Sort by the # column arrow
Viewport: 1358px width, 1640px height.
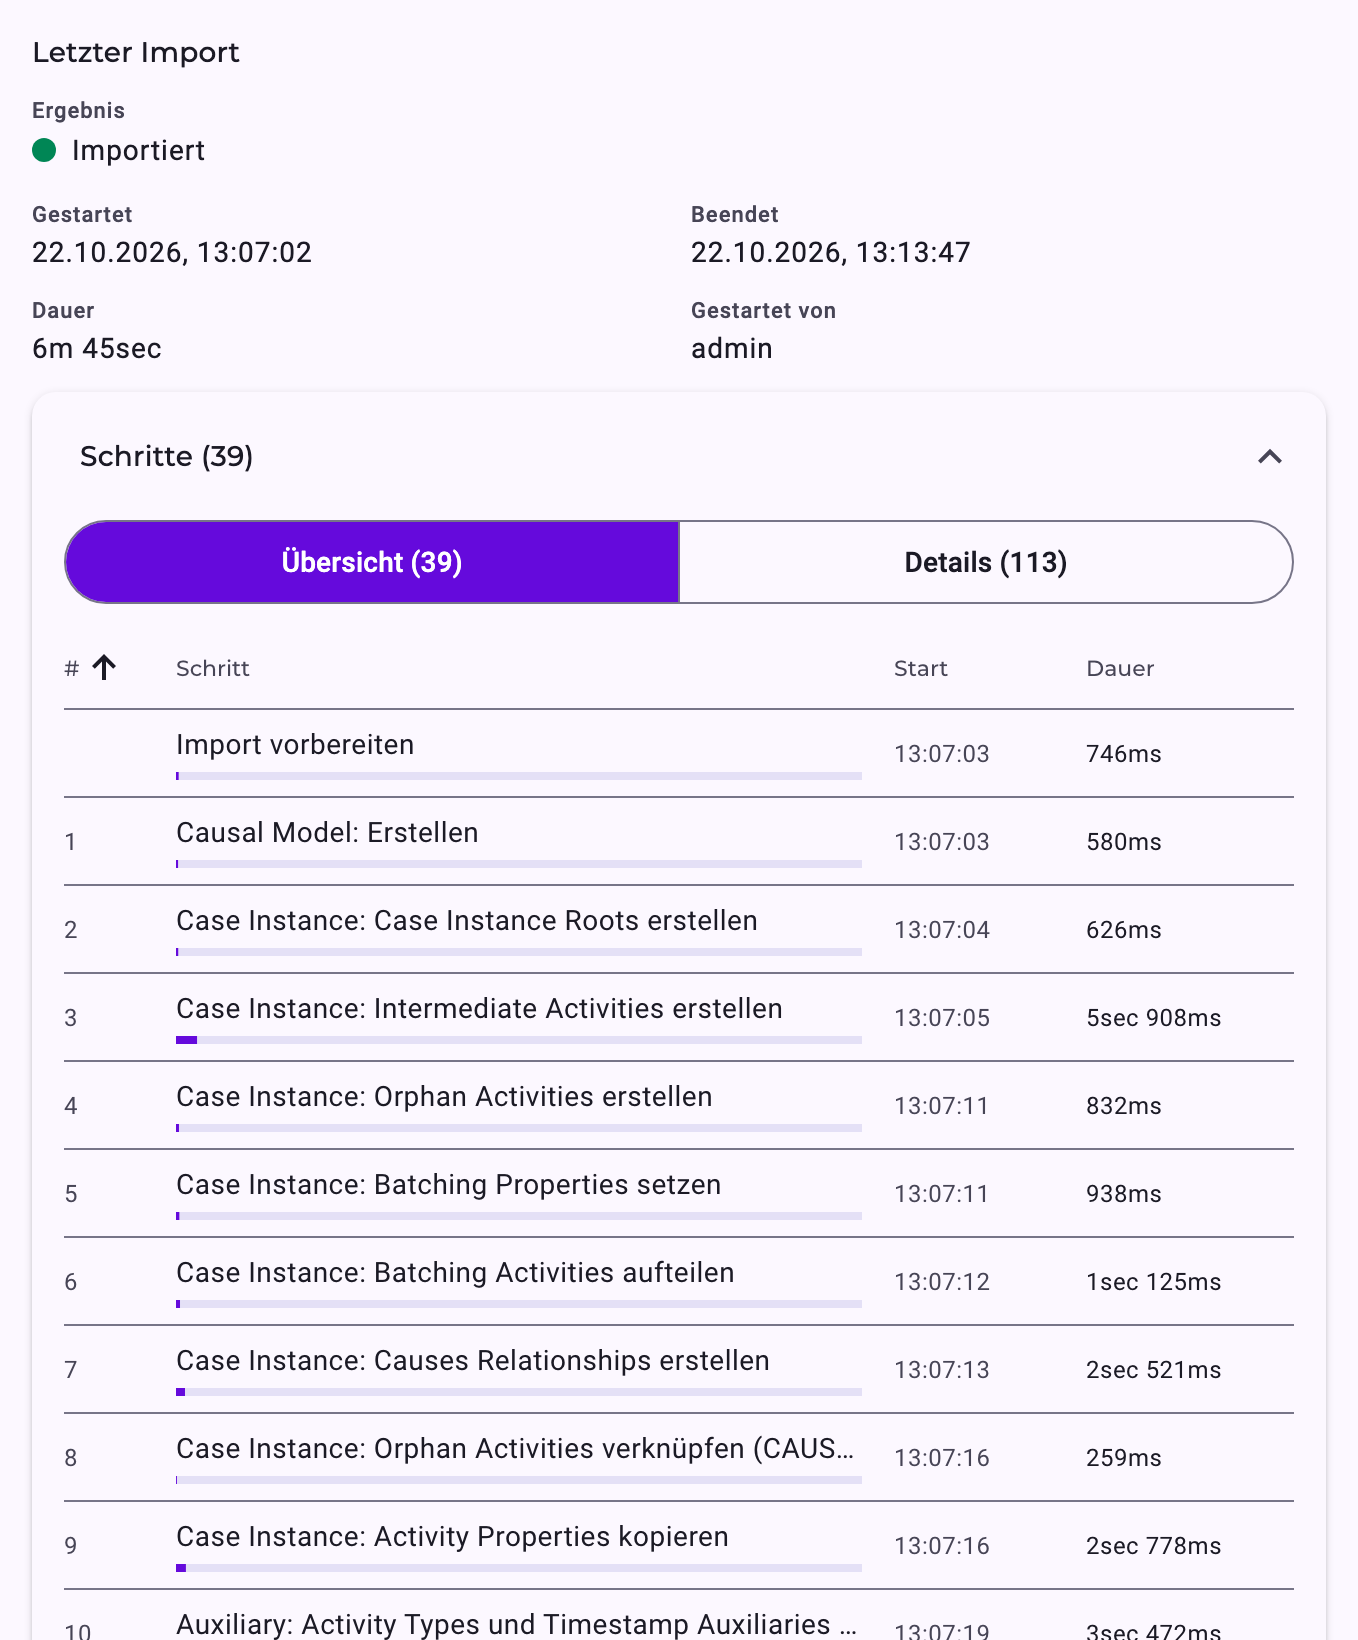[104, 667]
